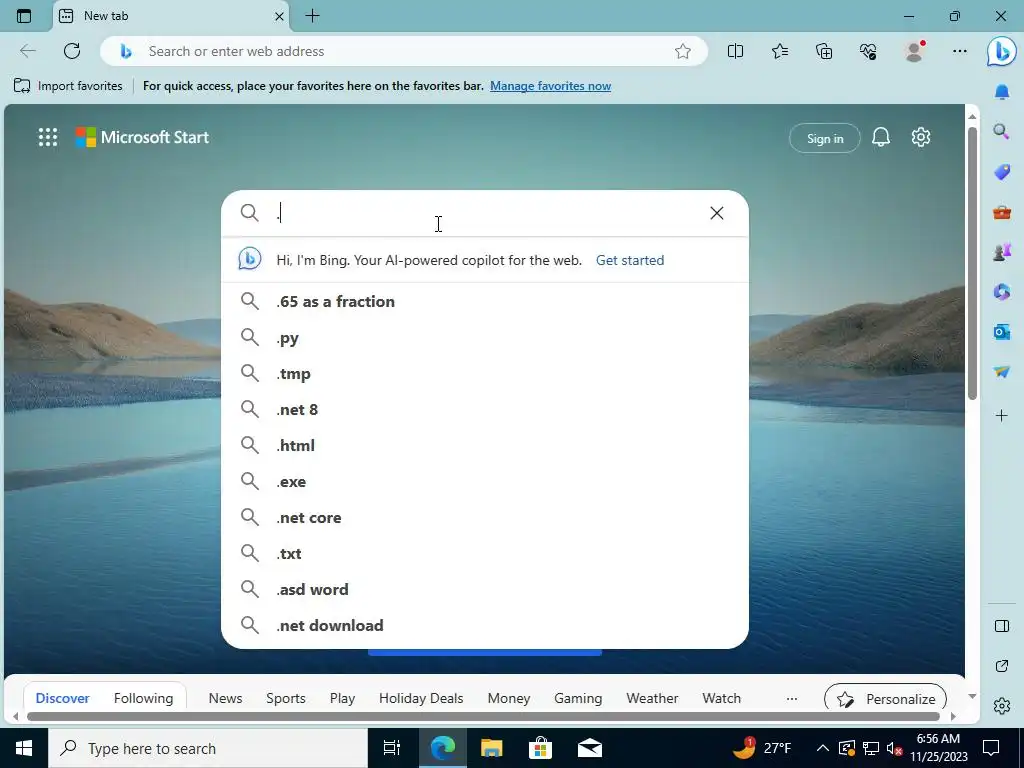Open split screen view

pos(735,51)
